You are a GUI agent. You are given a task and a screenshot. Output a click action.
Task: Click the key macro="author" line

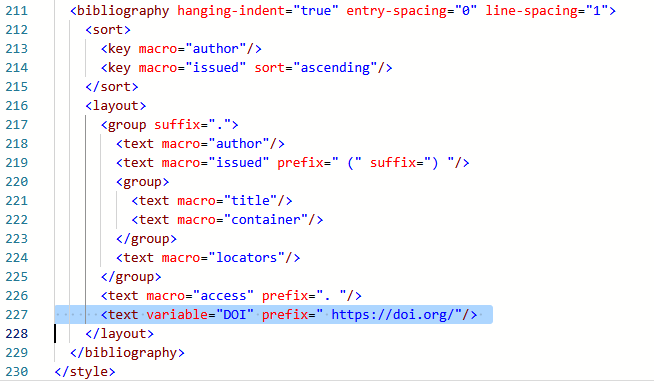[181, 49]
